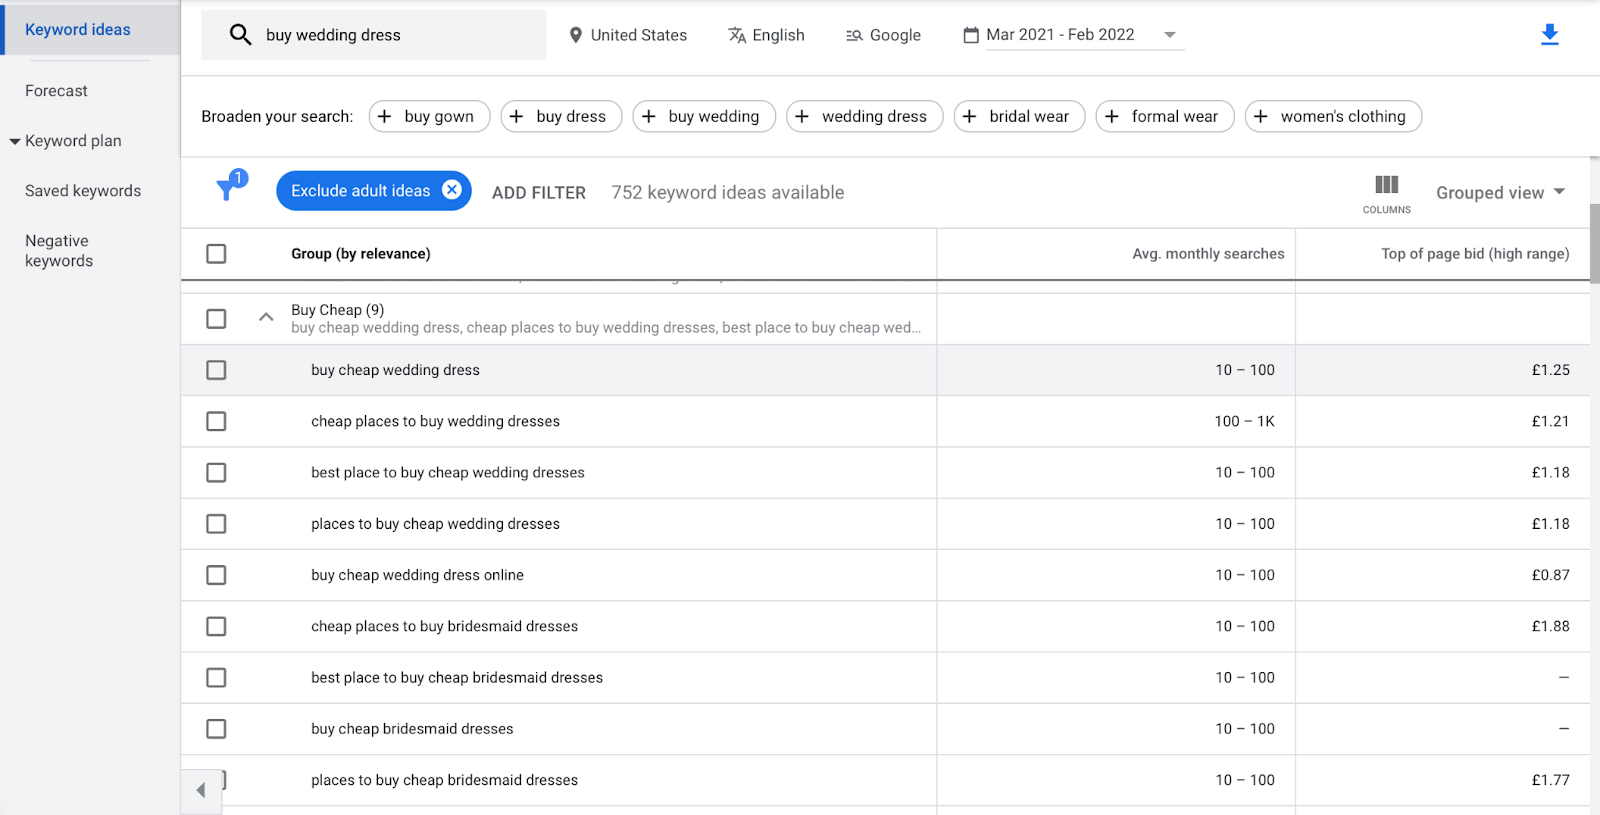Image resolution: width=1600 pixels, height=815 pixels.
Task: Open the date range dropdown arrow
Action: [x=1169, y=35]
